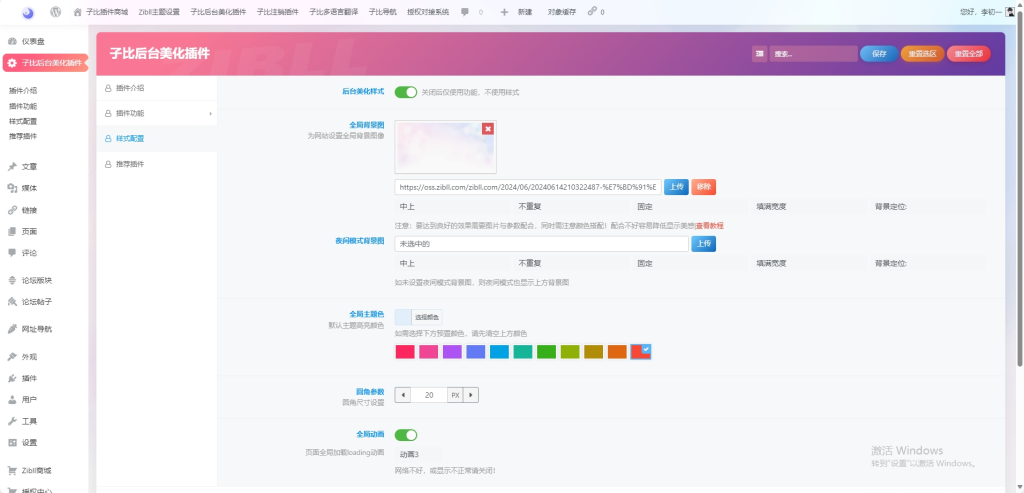Disable the 全局动画 toggle switch
Image resolution: width=1024 pixels, height=493 pixels.
point(405,435)
